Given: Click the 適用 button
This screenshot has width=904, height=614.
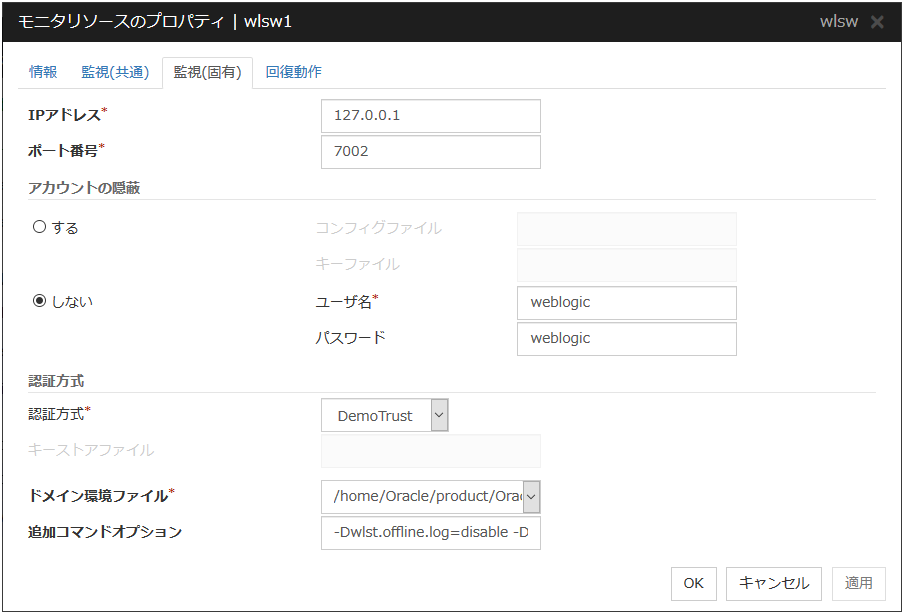Looking at the screenshot, I should (x=858, y=583).
